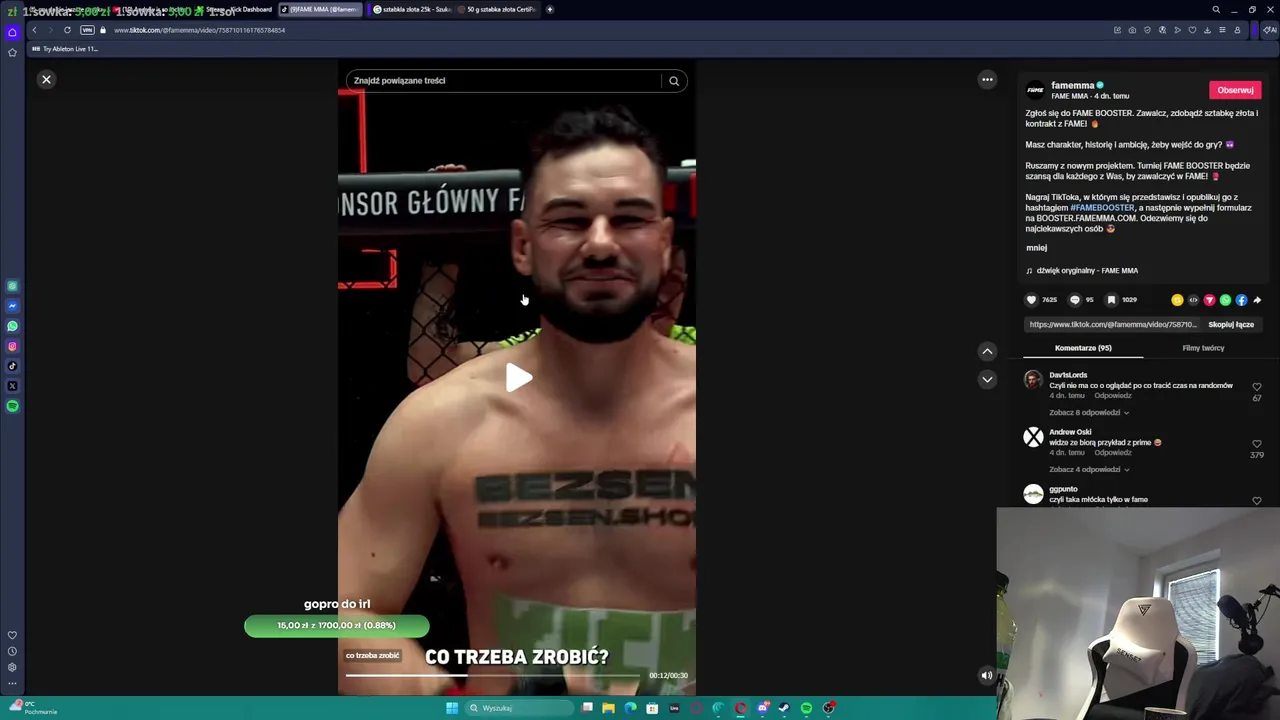Open Discord from the taskbar
Viewport: 1280px width, 720px height.
pos(762,708)
